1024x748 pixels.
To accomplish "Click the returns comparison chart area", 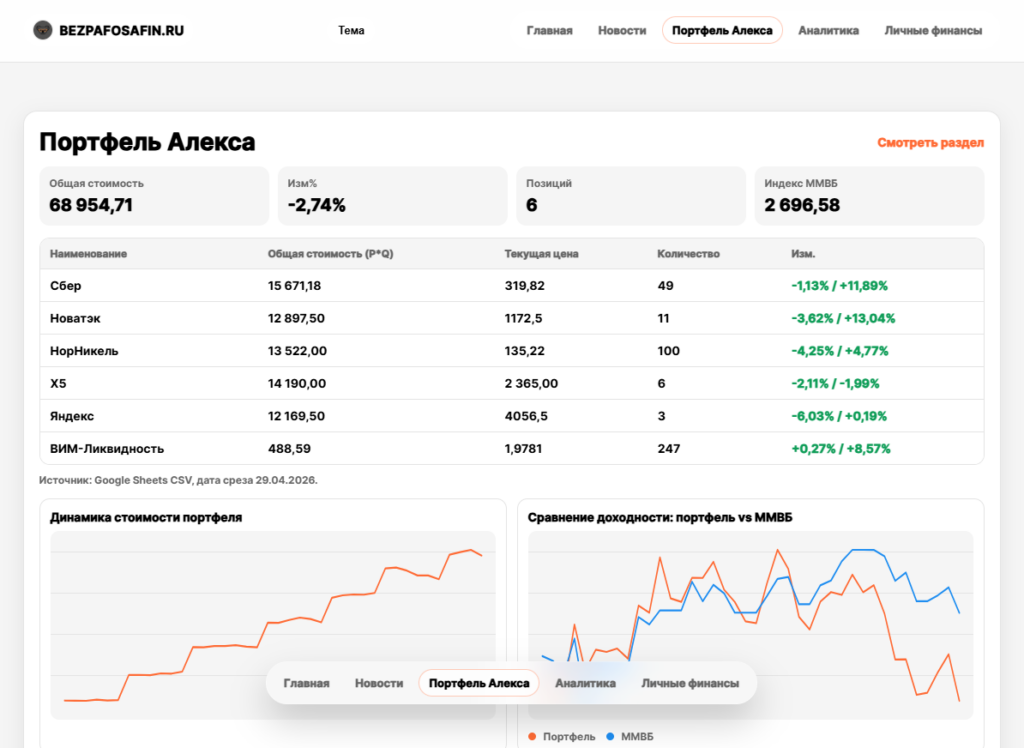I will pos(750,625).
